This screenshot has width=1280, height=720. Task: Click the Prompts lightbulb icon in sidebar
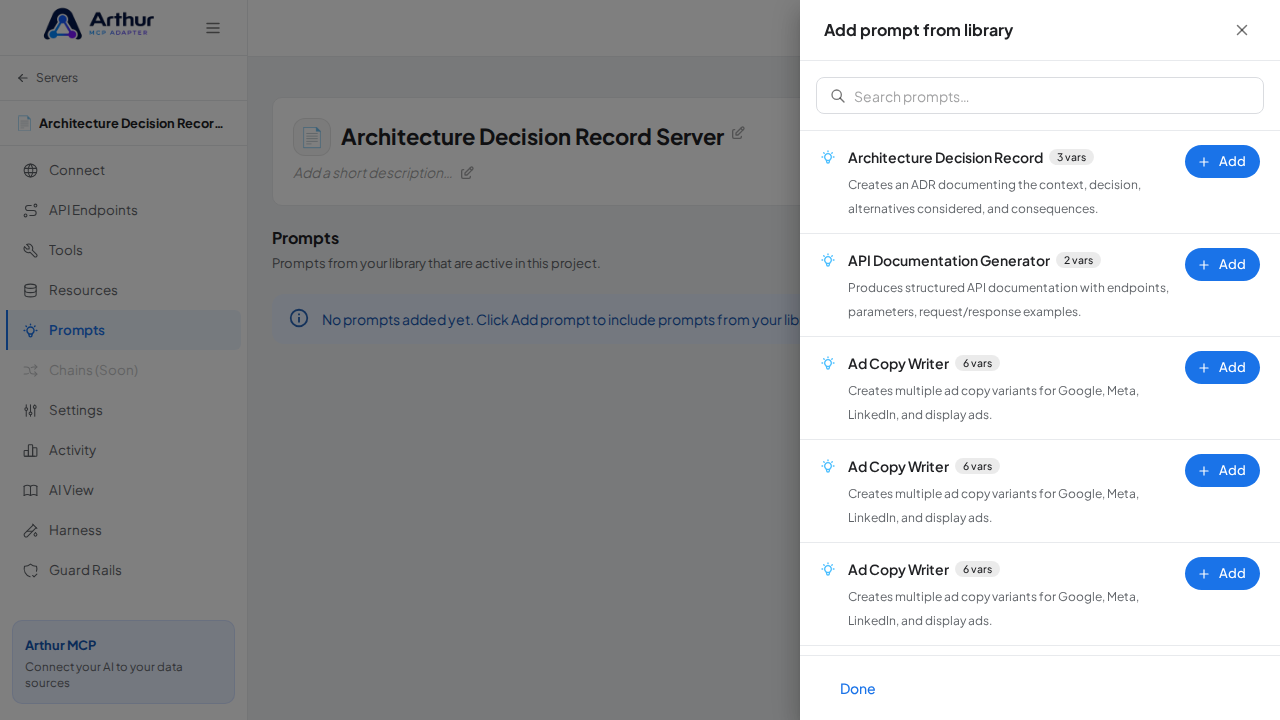[31, 330]
